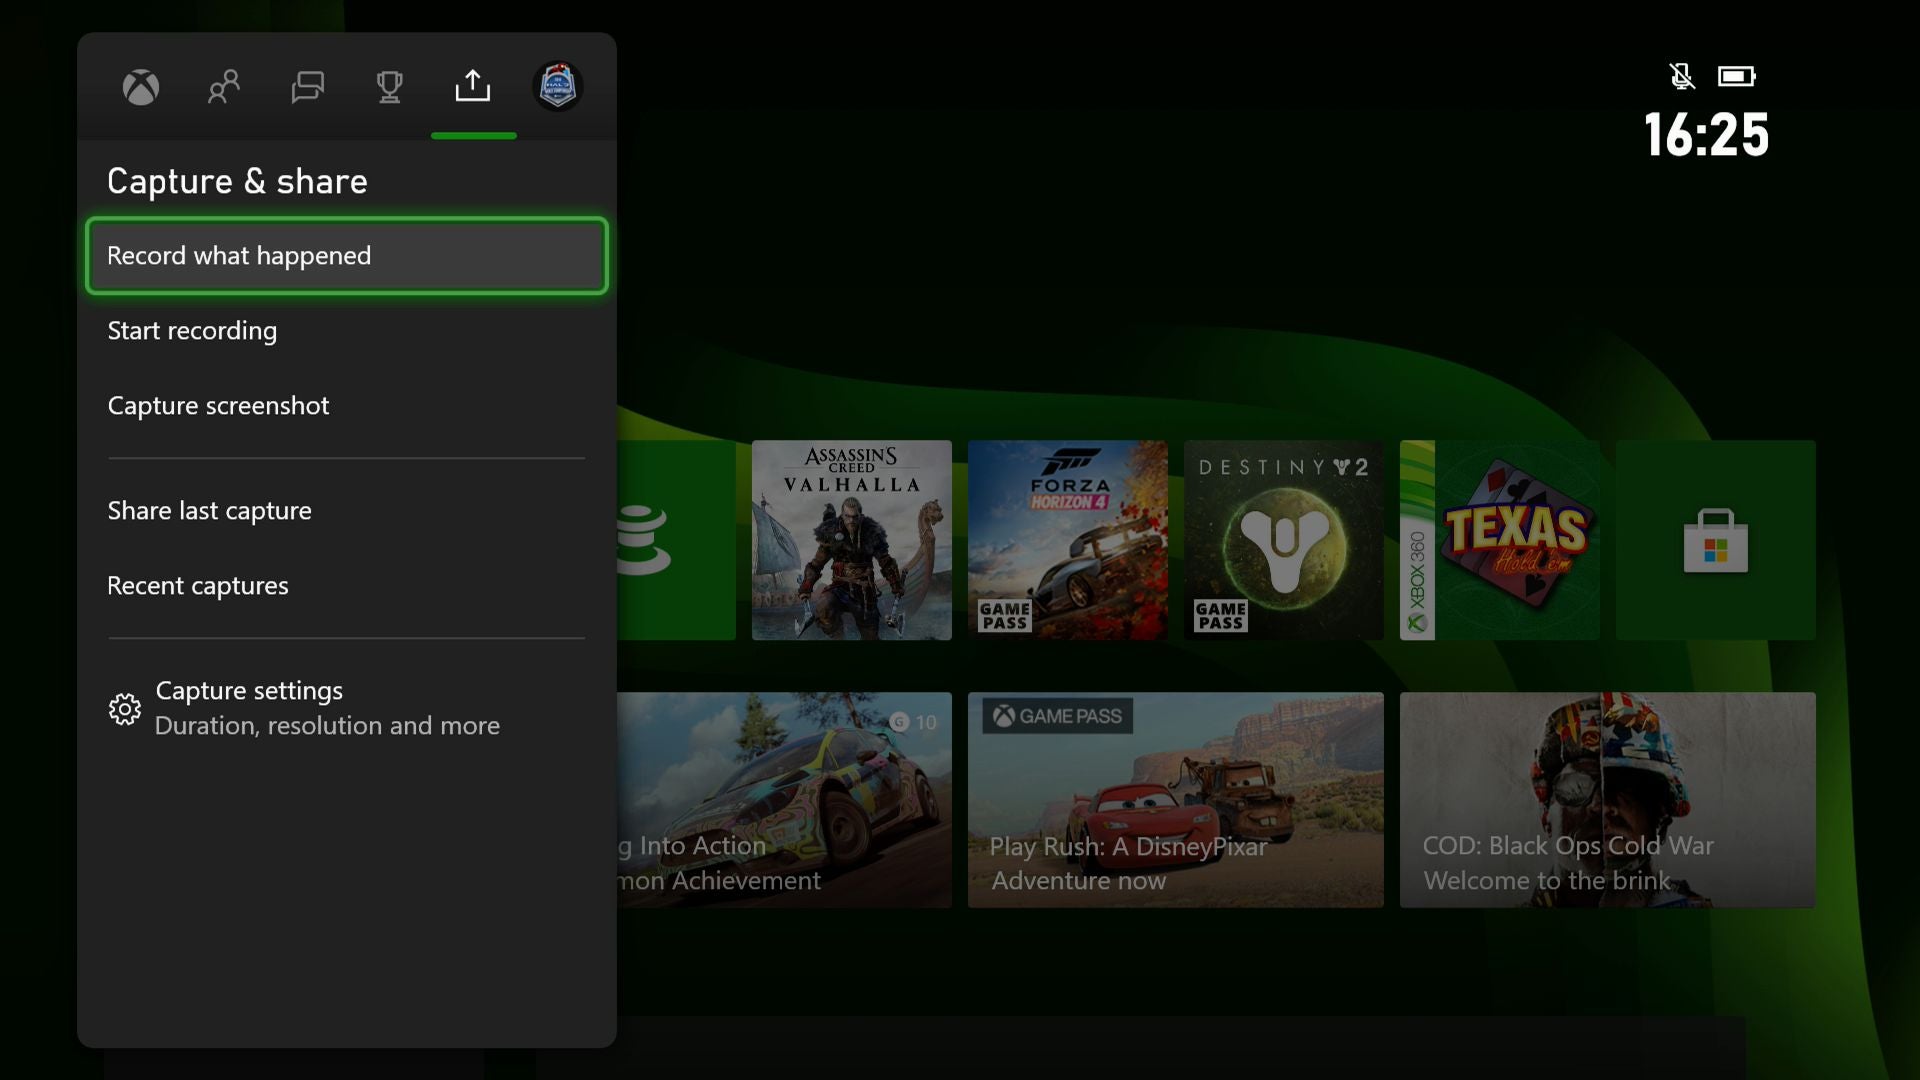Click the Capture & share upload icon

(x=472, y=86)
